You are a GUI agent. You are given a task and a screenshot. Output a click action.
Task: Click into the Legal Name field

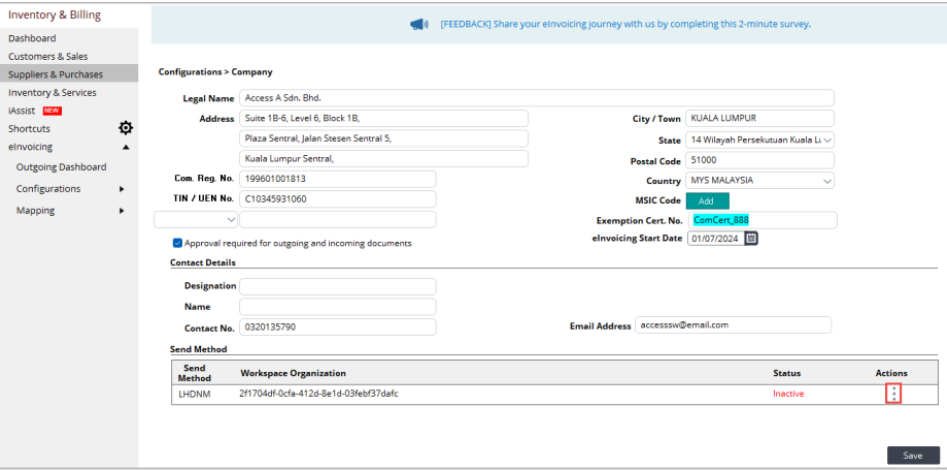tap(537, 98)
